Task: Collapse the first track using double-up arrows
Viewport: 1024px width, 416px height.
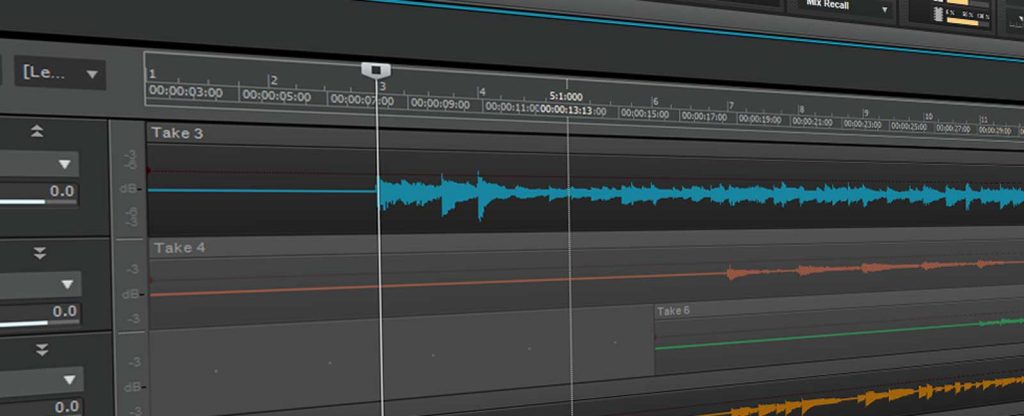Action: [38, 131]
